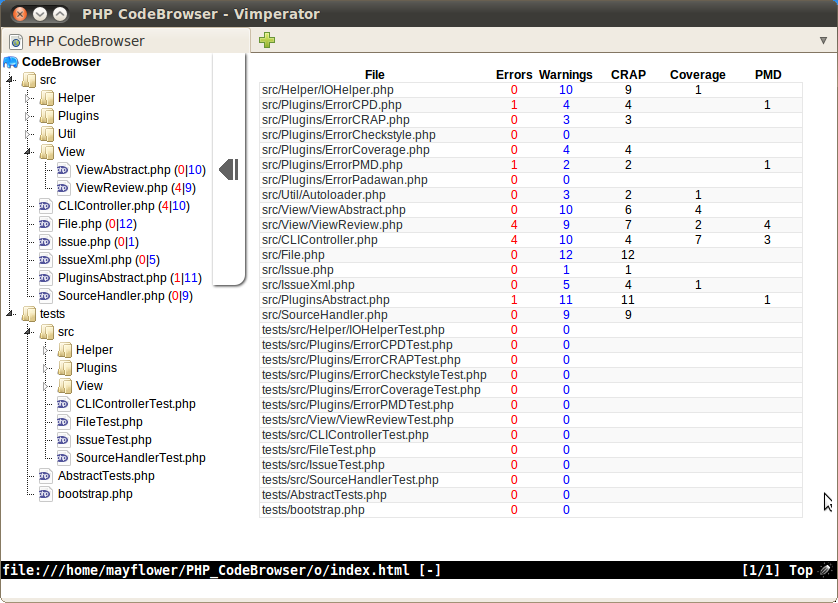This screenshot has width=838, height=603.
Task: Click the PHP file icon beside Issue.php in the tree
Action: point(45,242)
